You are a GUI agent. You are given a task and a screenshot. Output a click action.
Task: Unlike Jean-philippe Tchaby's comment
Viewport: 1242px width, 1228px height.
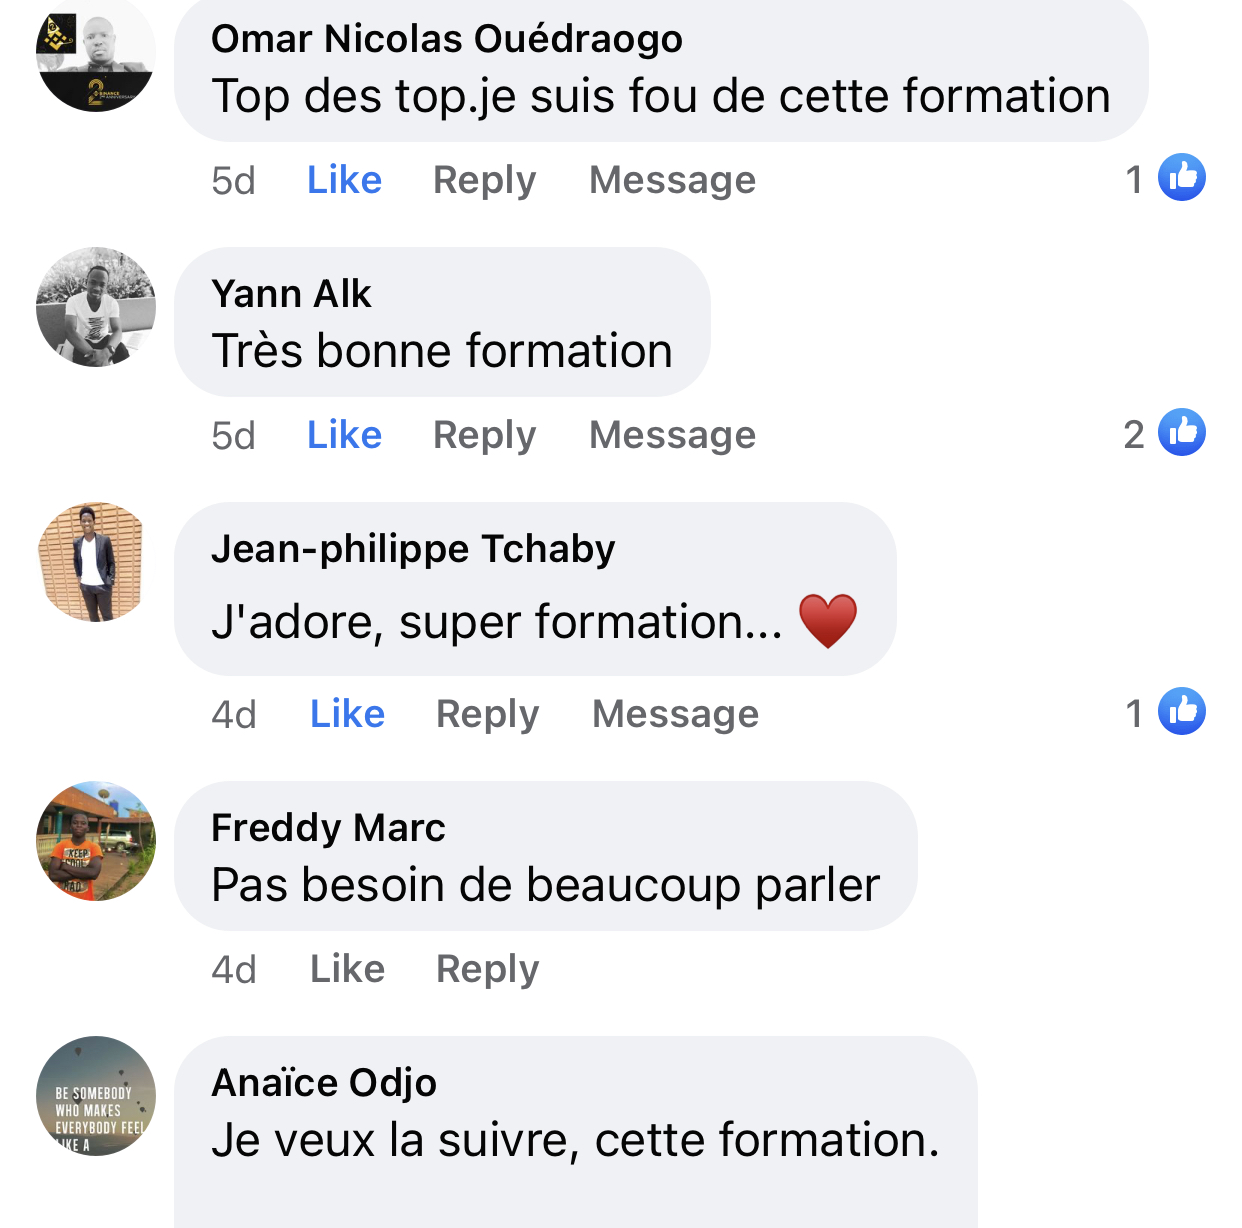pos(347,714)
